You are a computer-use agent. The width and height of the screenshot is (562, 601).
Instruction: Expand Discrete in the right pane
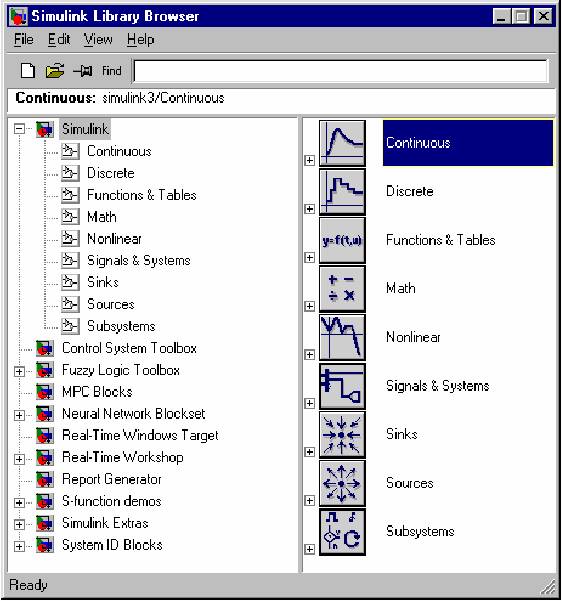pos(309,209)
